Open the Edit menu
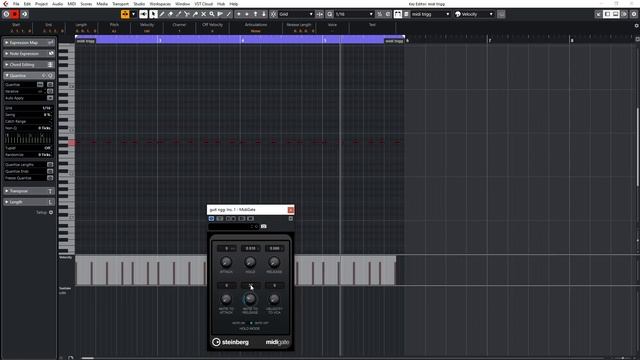Image resolution: width=640 pixels, height=360 pixels. coord(27,4)
